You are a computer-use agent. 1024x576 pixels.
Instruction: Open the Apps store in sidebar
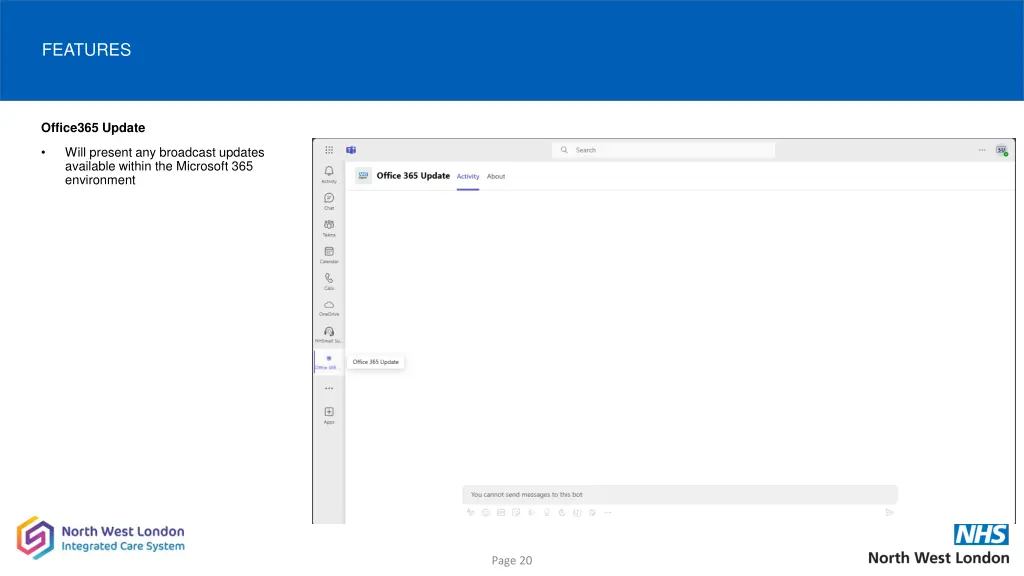pyautogui.click(x=329, y=415)
